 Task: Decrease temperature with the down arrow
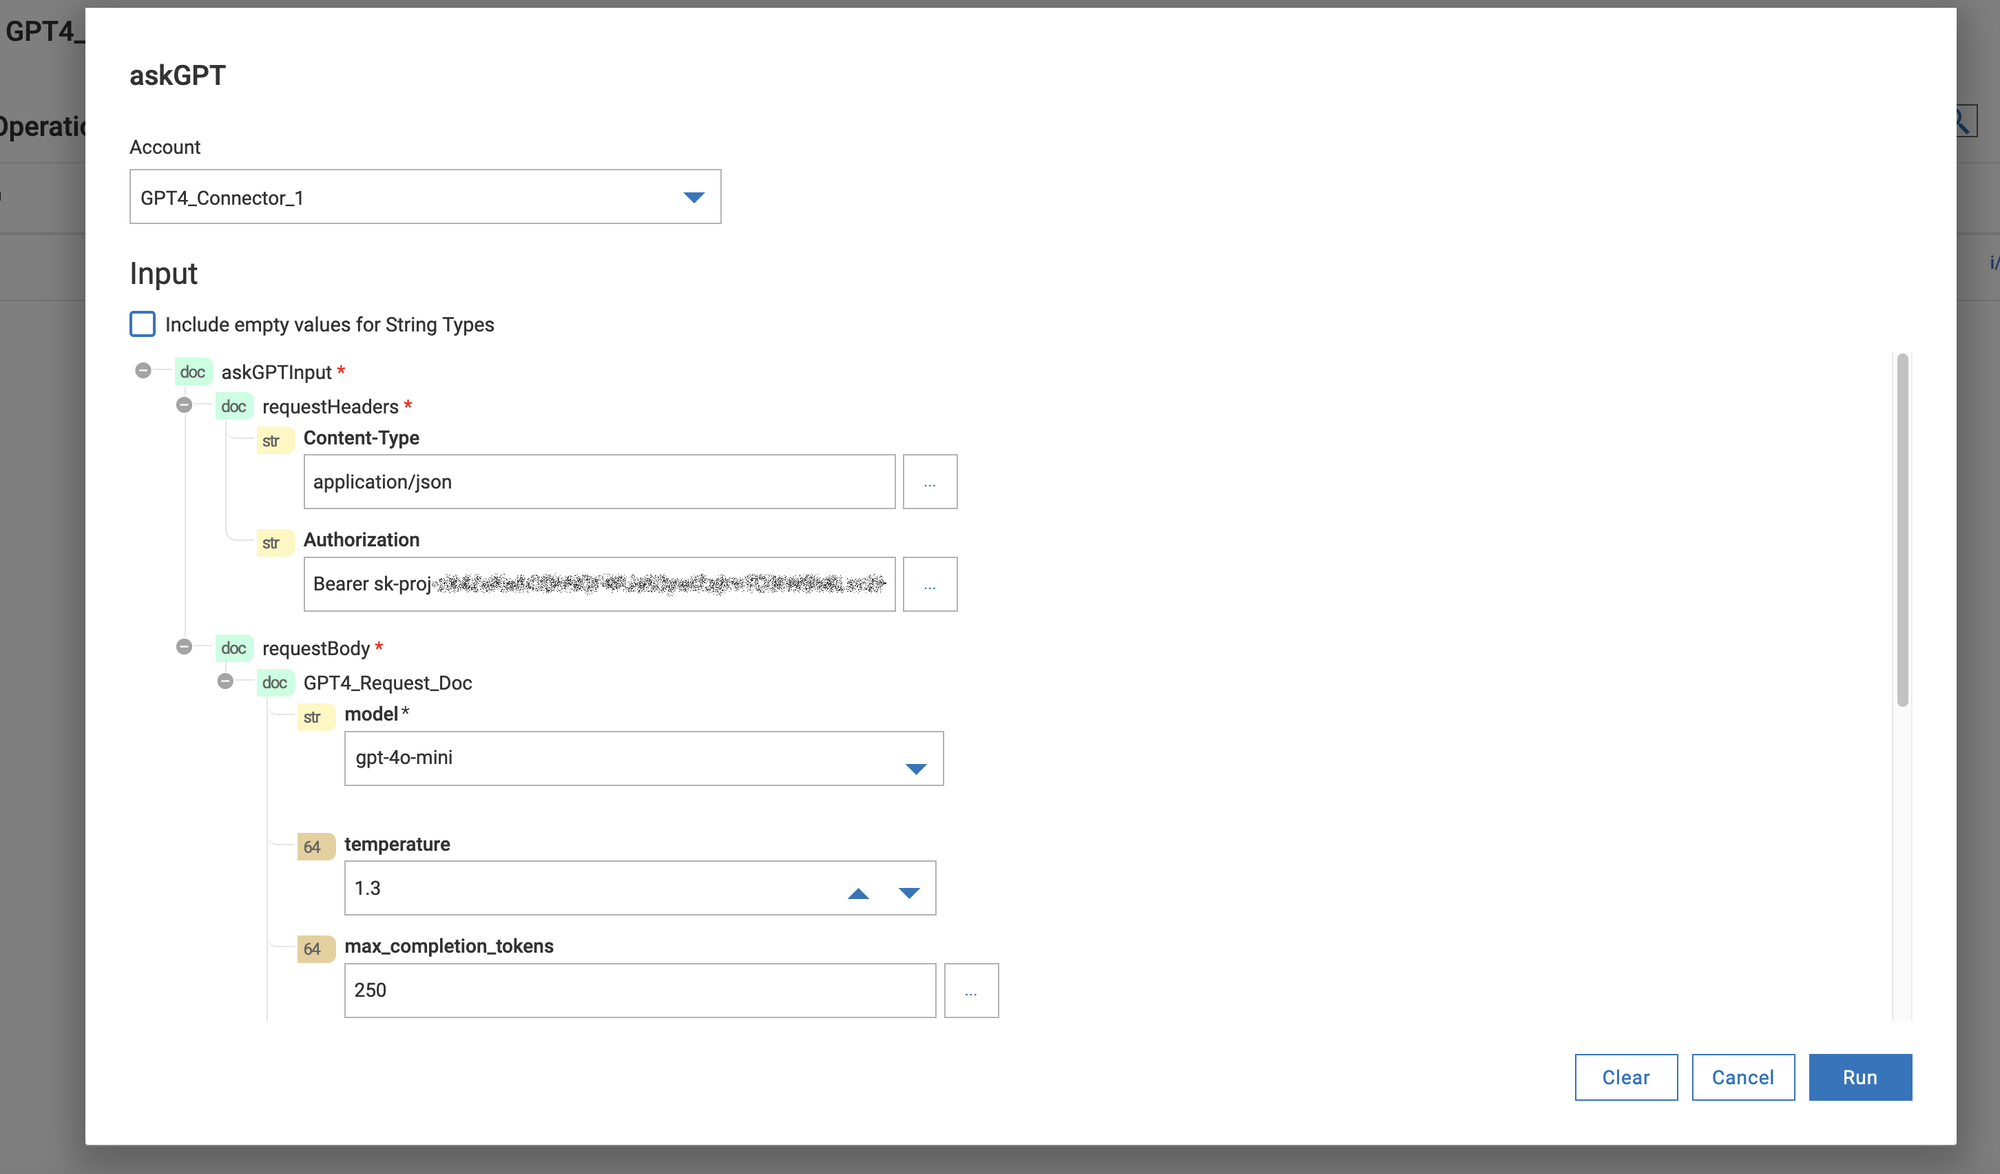(x=908, y=893)
